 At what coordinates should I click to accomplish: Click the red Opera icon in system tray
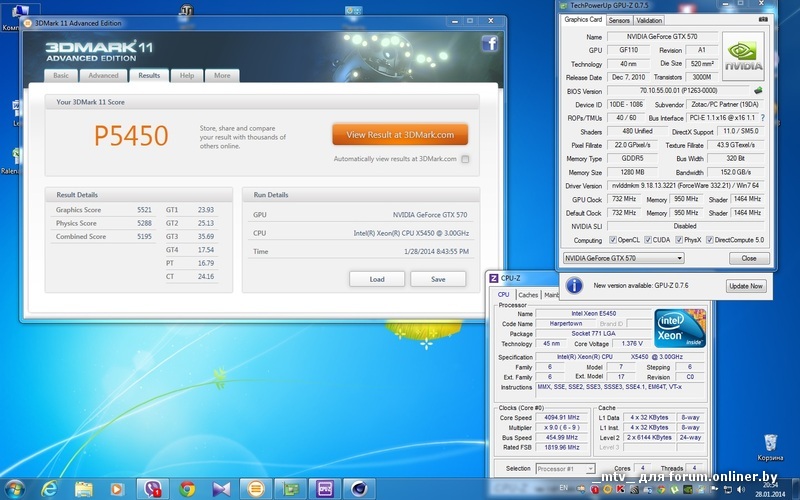pos(594,489)
